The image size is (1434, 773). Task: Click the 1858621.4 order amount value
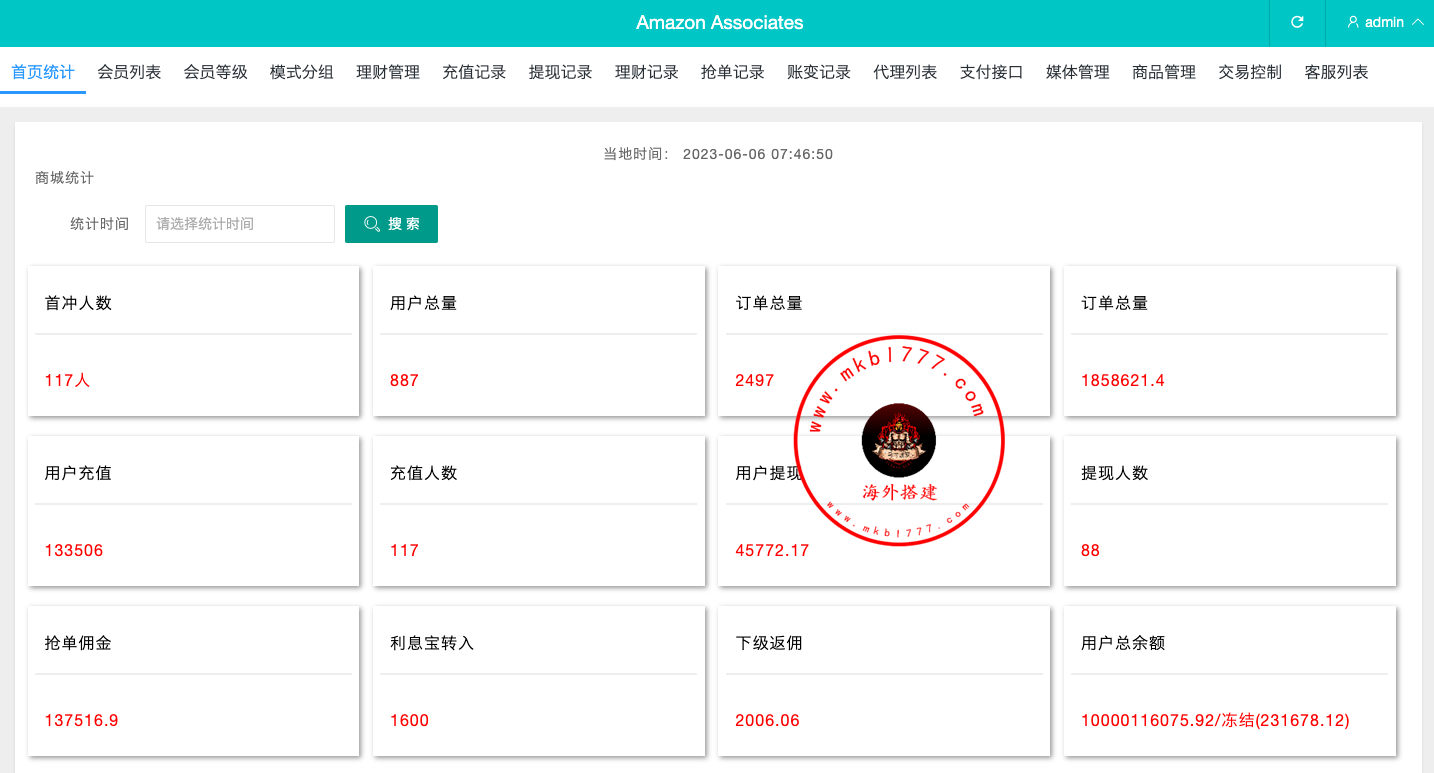[x=1123, y=380]
